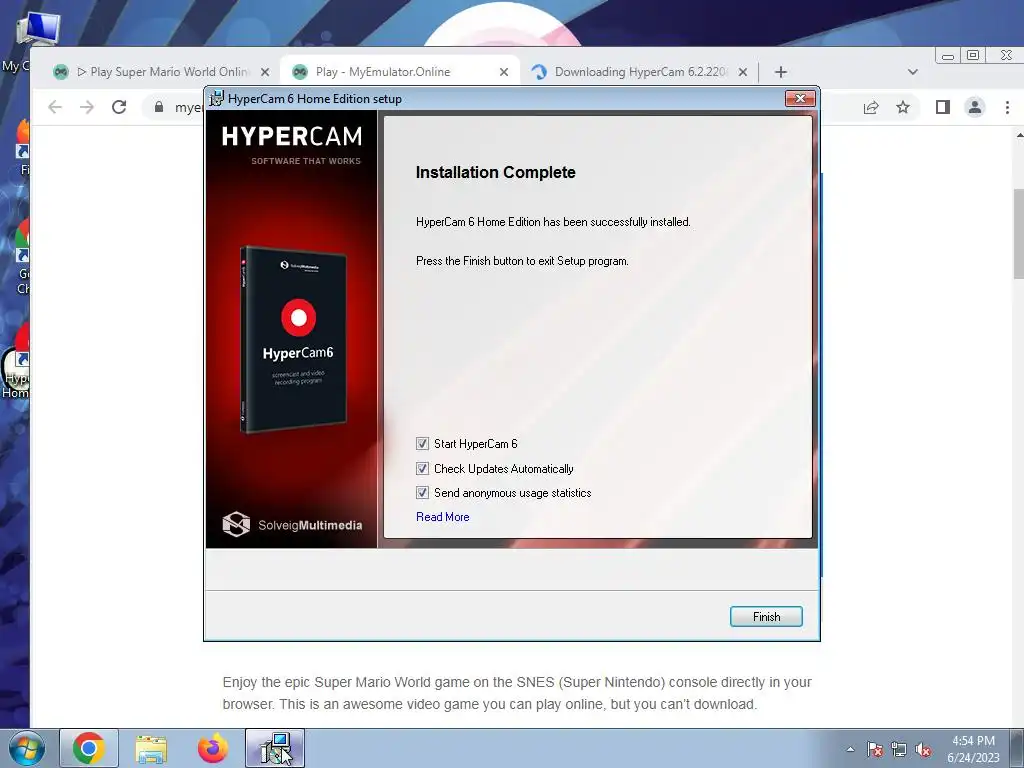This screenshot has width=1024, height=768.
Task: Open Windows Start menu
Action: pyautogui.click(x=26, y=748)
